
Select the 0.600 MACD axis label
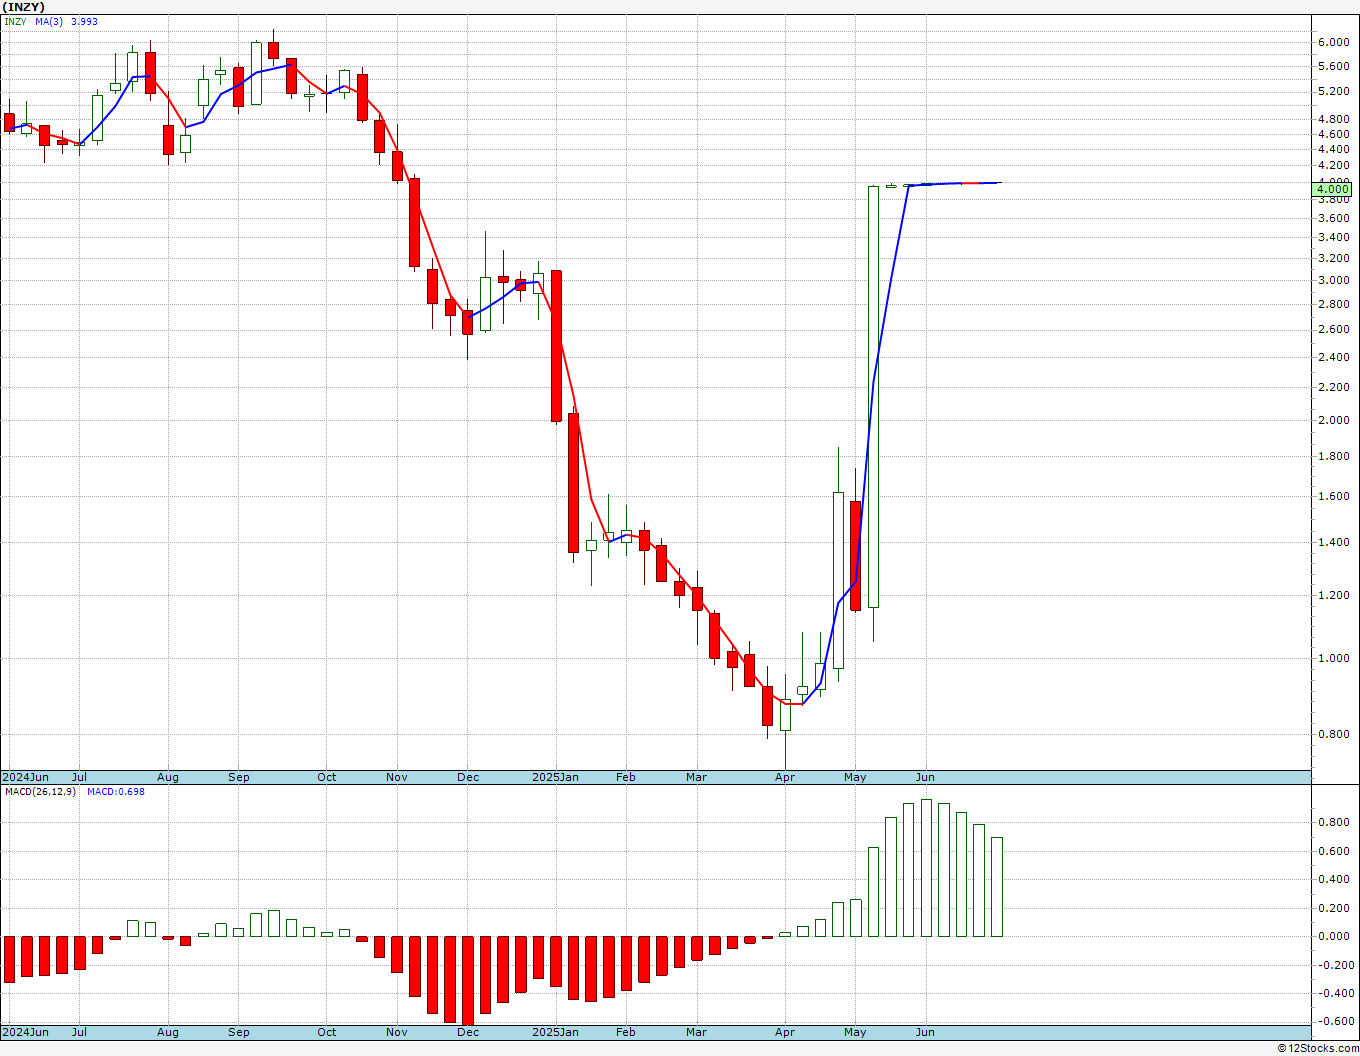(1334, 851)
